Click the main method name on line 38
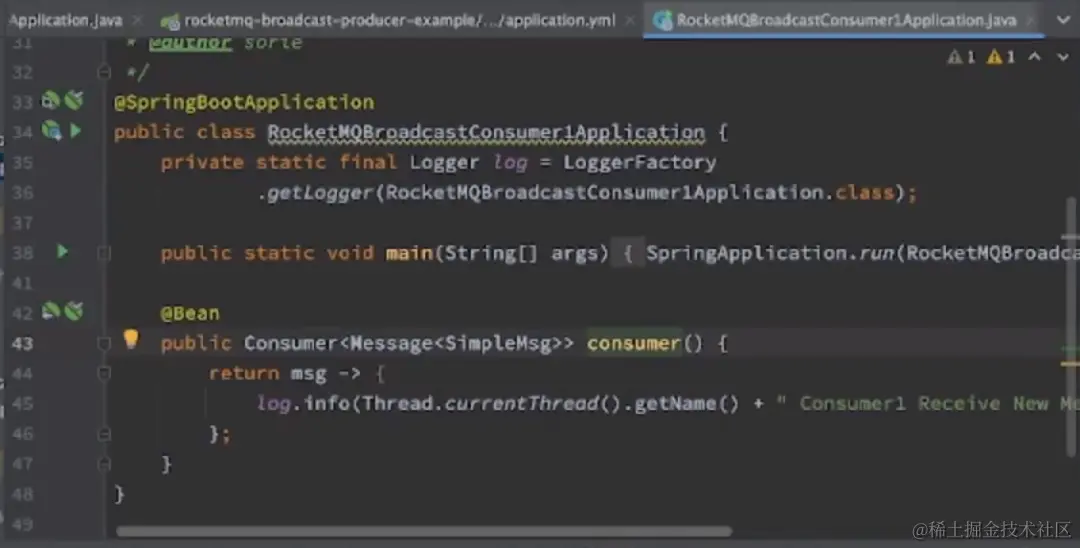The image size is (1080, 548). click(x=409, y=253)
